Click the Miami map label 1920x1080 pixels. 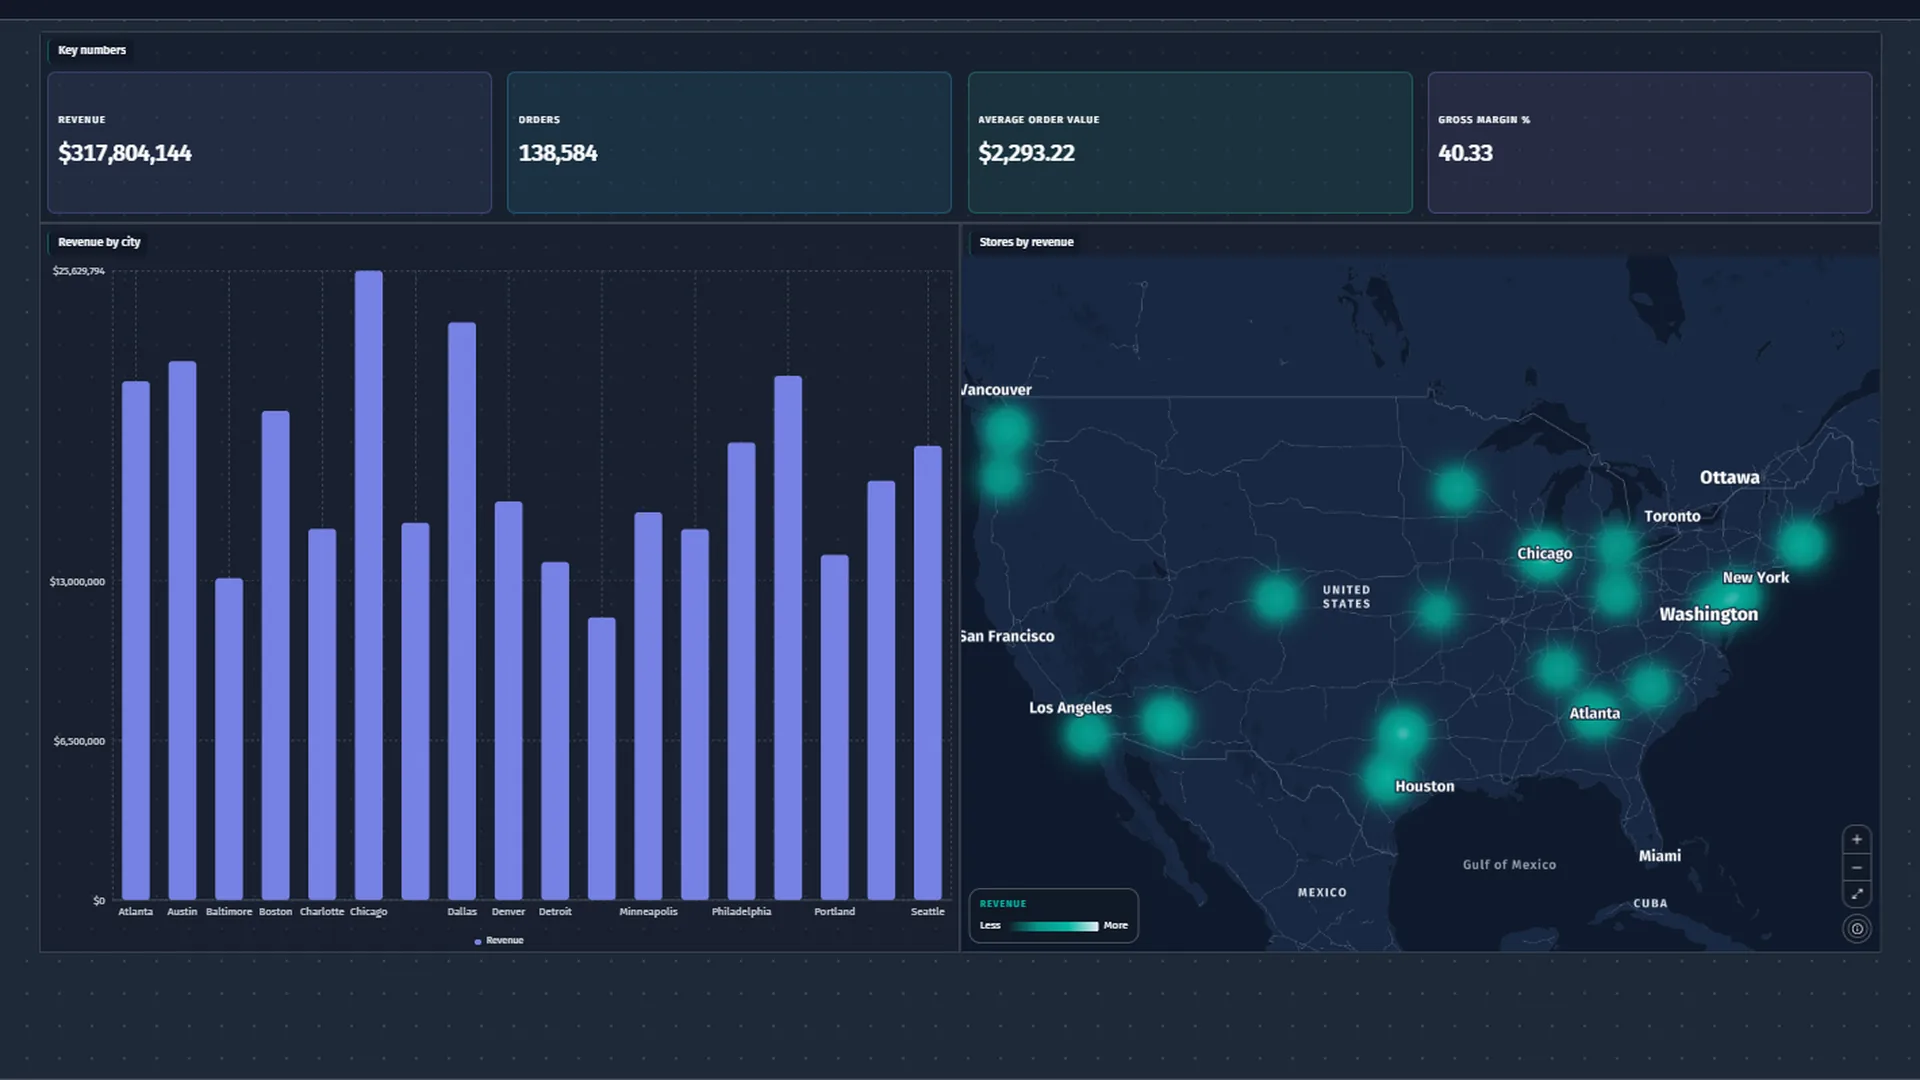1659,856
